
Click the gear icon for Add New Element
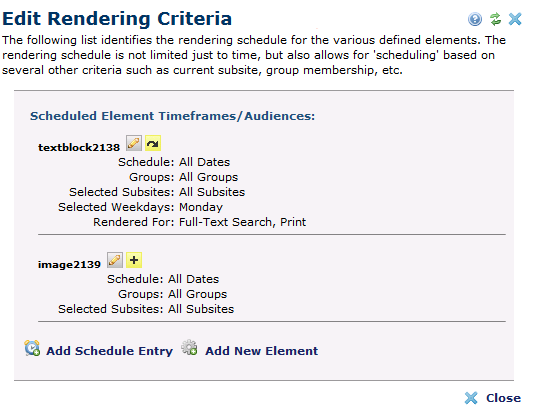pos(189,347)
